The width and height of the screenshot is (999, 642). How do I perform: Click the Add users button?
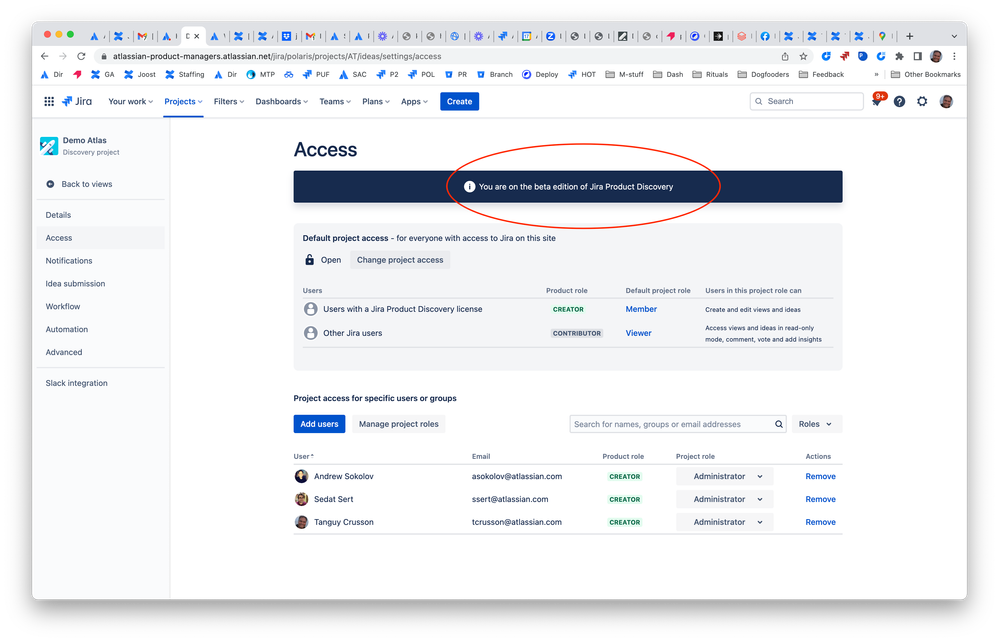click(319, 424)
